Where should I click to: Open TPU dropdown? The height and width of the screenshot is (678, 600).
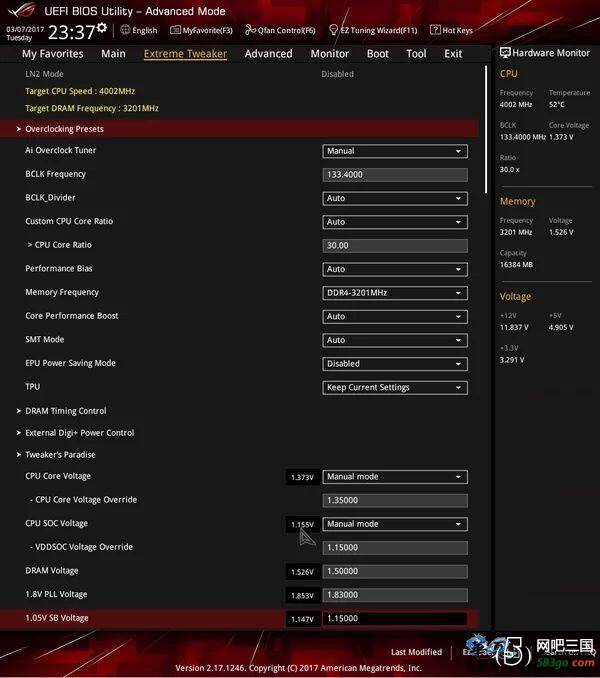tap(395, 387)
